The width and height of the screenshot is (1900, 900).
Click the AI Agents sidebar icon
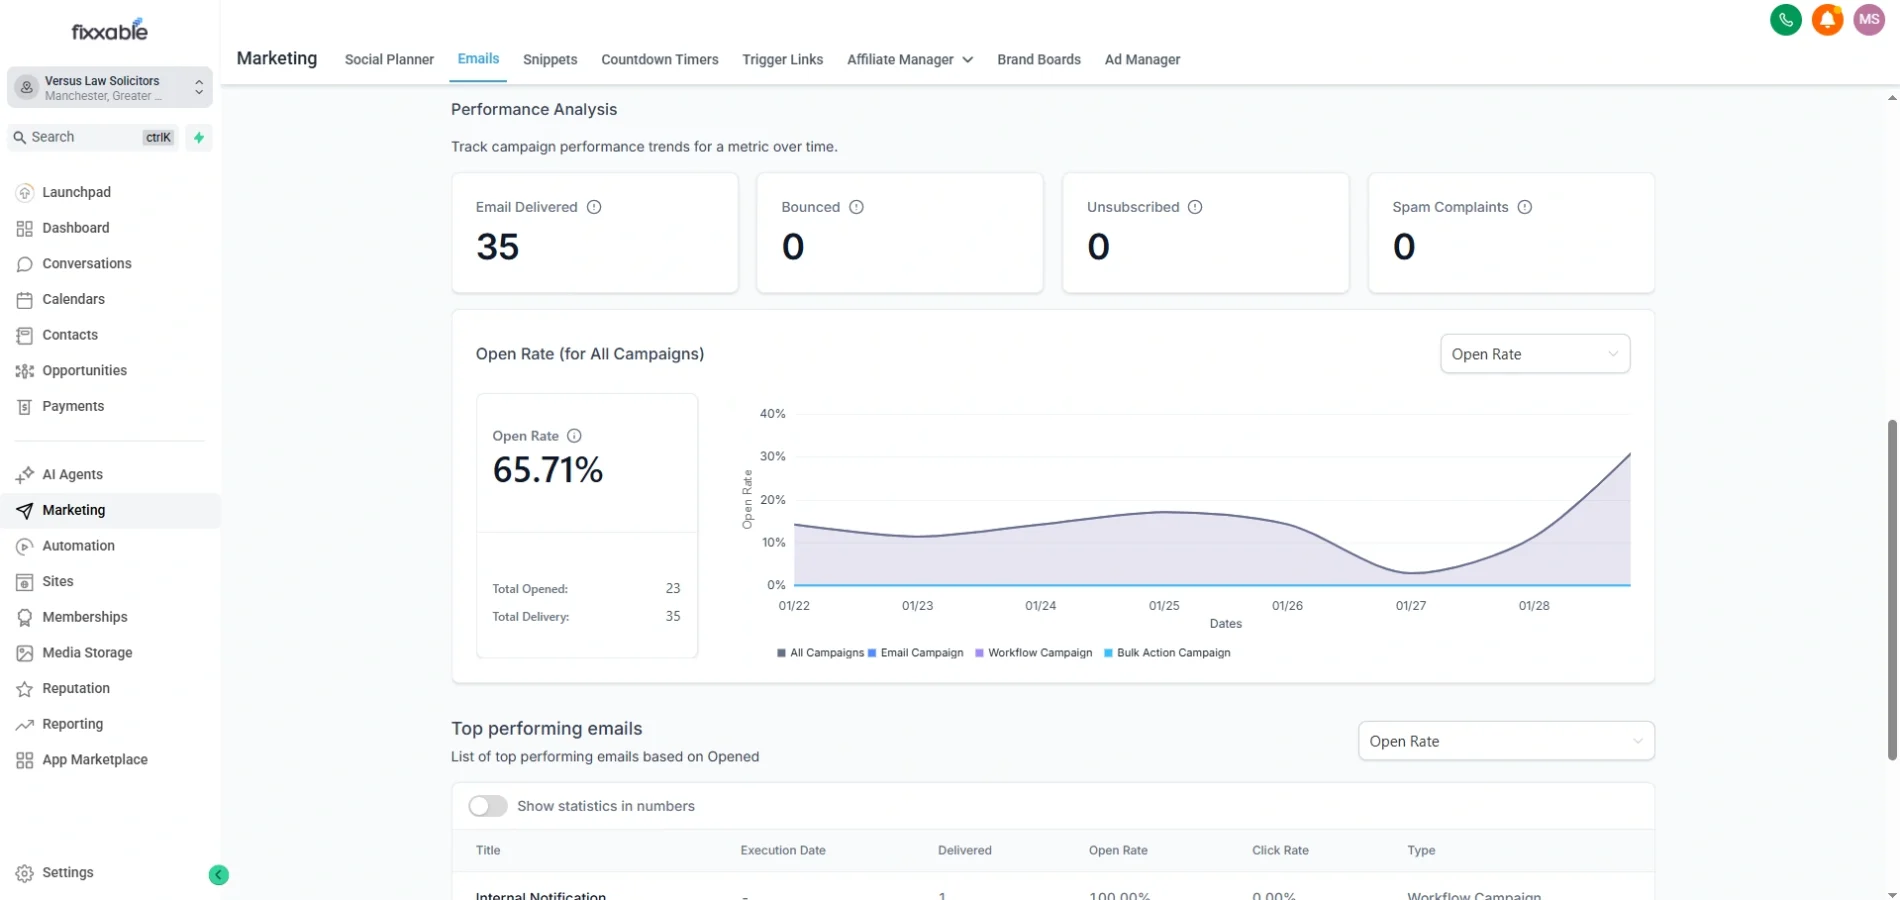click(24, 474)
